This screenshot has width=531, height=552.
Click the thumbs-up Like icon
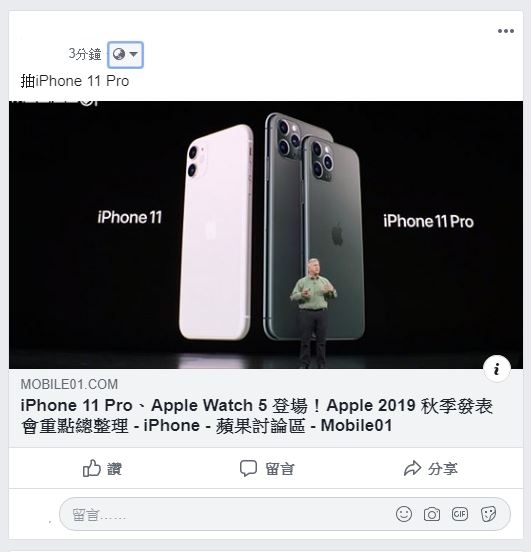[x=92, y=468]
